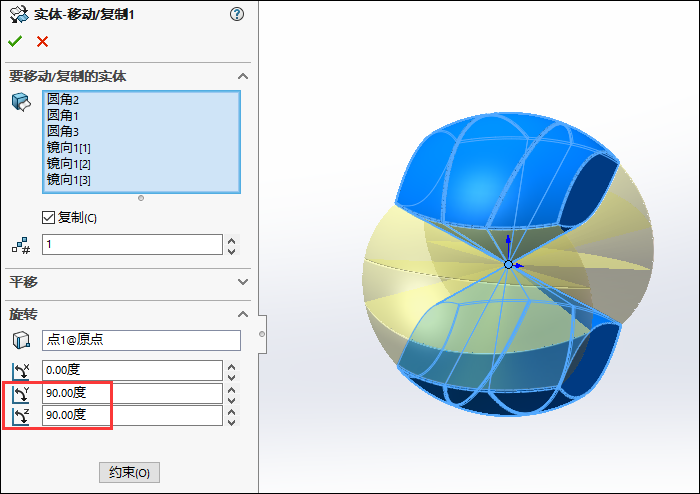The image size is (700, 494).
Task: Click the Y rotation 90.00度 field
Action: click(x=132, y=393)
